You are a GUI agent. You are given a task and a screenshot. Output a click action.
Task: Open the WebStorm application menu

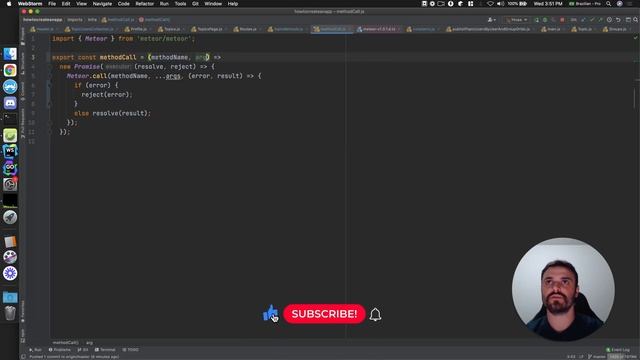[30, 4]
